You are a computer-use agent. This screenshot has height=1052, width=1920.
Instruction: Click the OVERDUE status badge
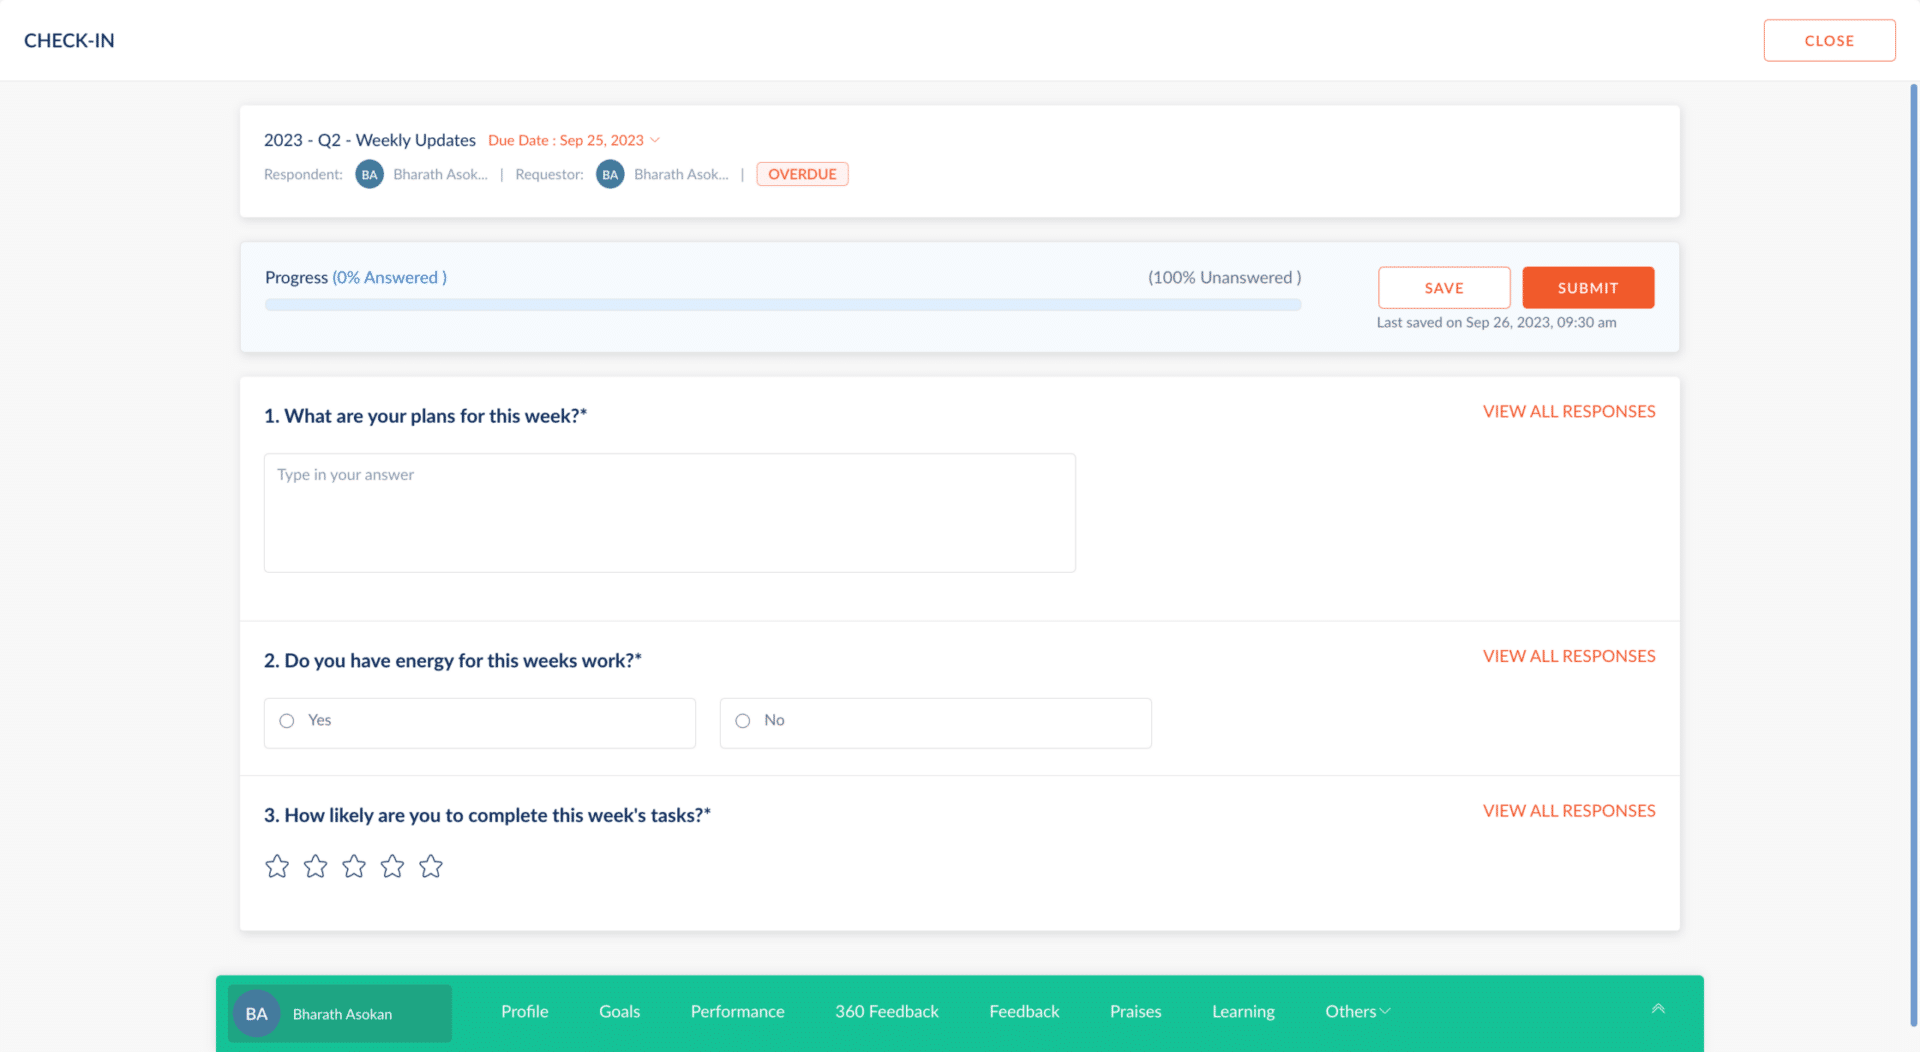[802, 174]
